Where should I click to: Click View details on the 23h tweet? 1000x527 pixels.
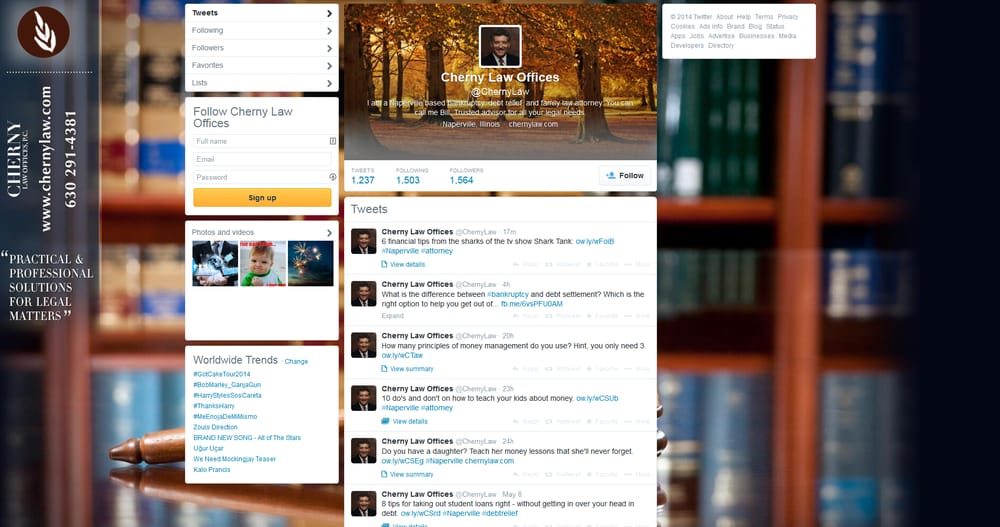[410, 421]
